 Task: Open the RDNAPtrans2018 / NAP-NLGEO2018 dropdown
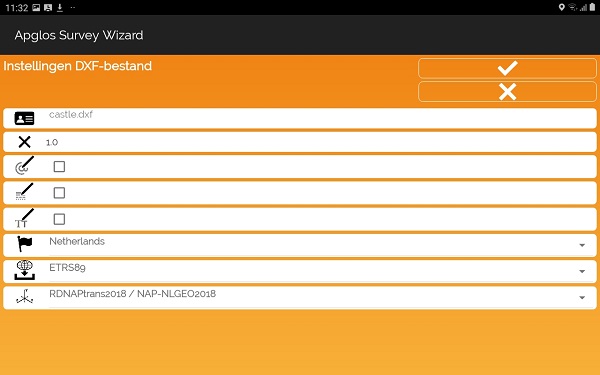tap(321, 297)
